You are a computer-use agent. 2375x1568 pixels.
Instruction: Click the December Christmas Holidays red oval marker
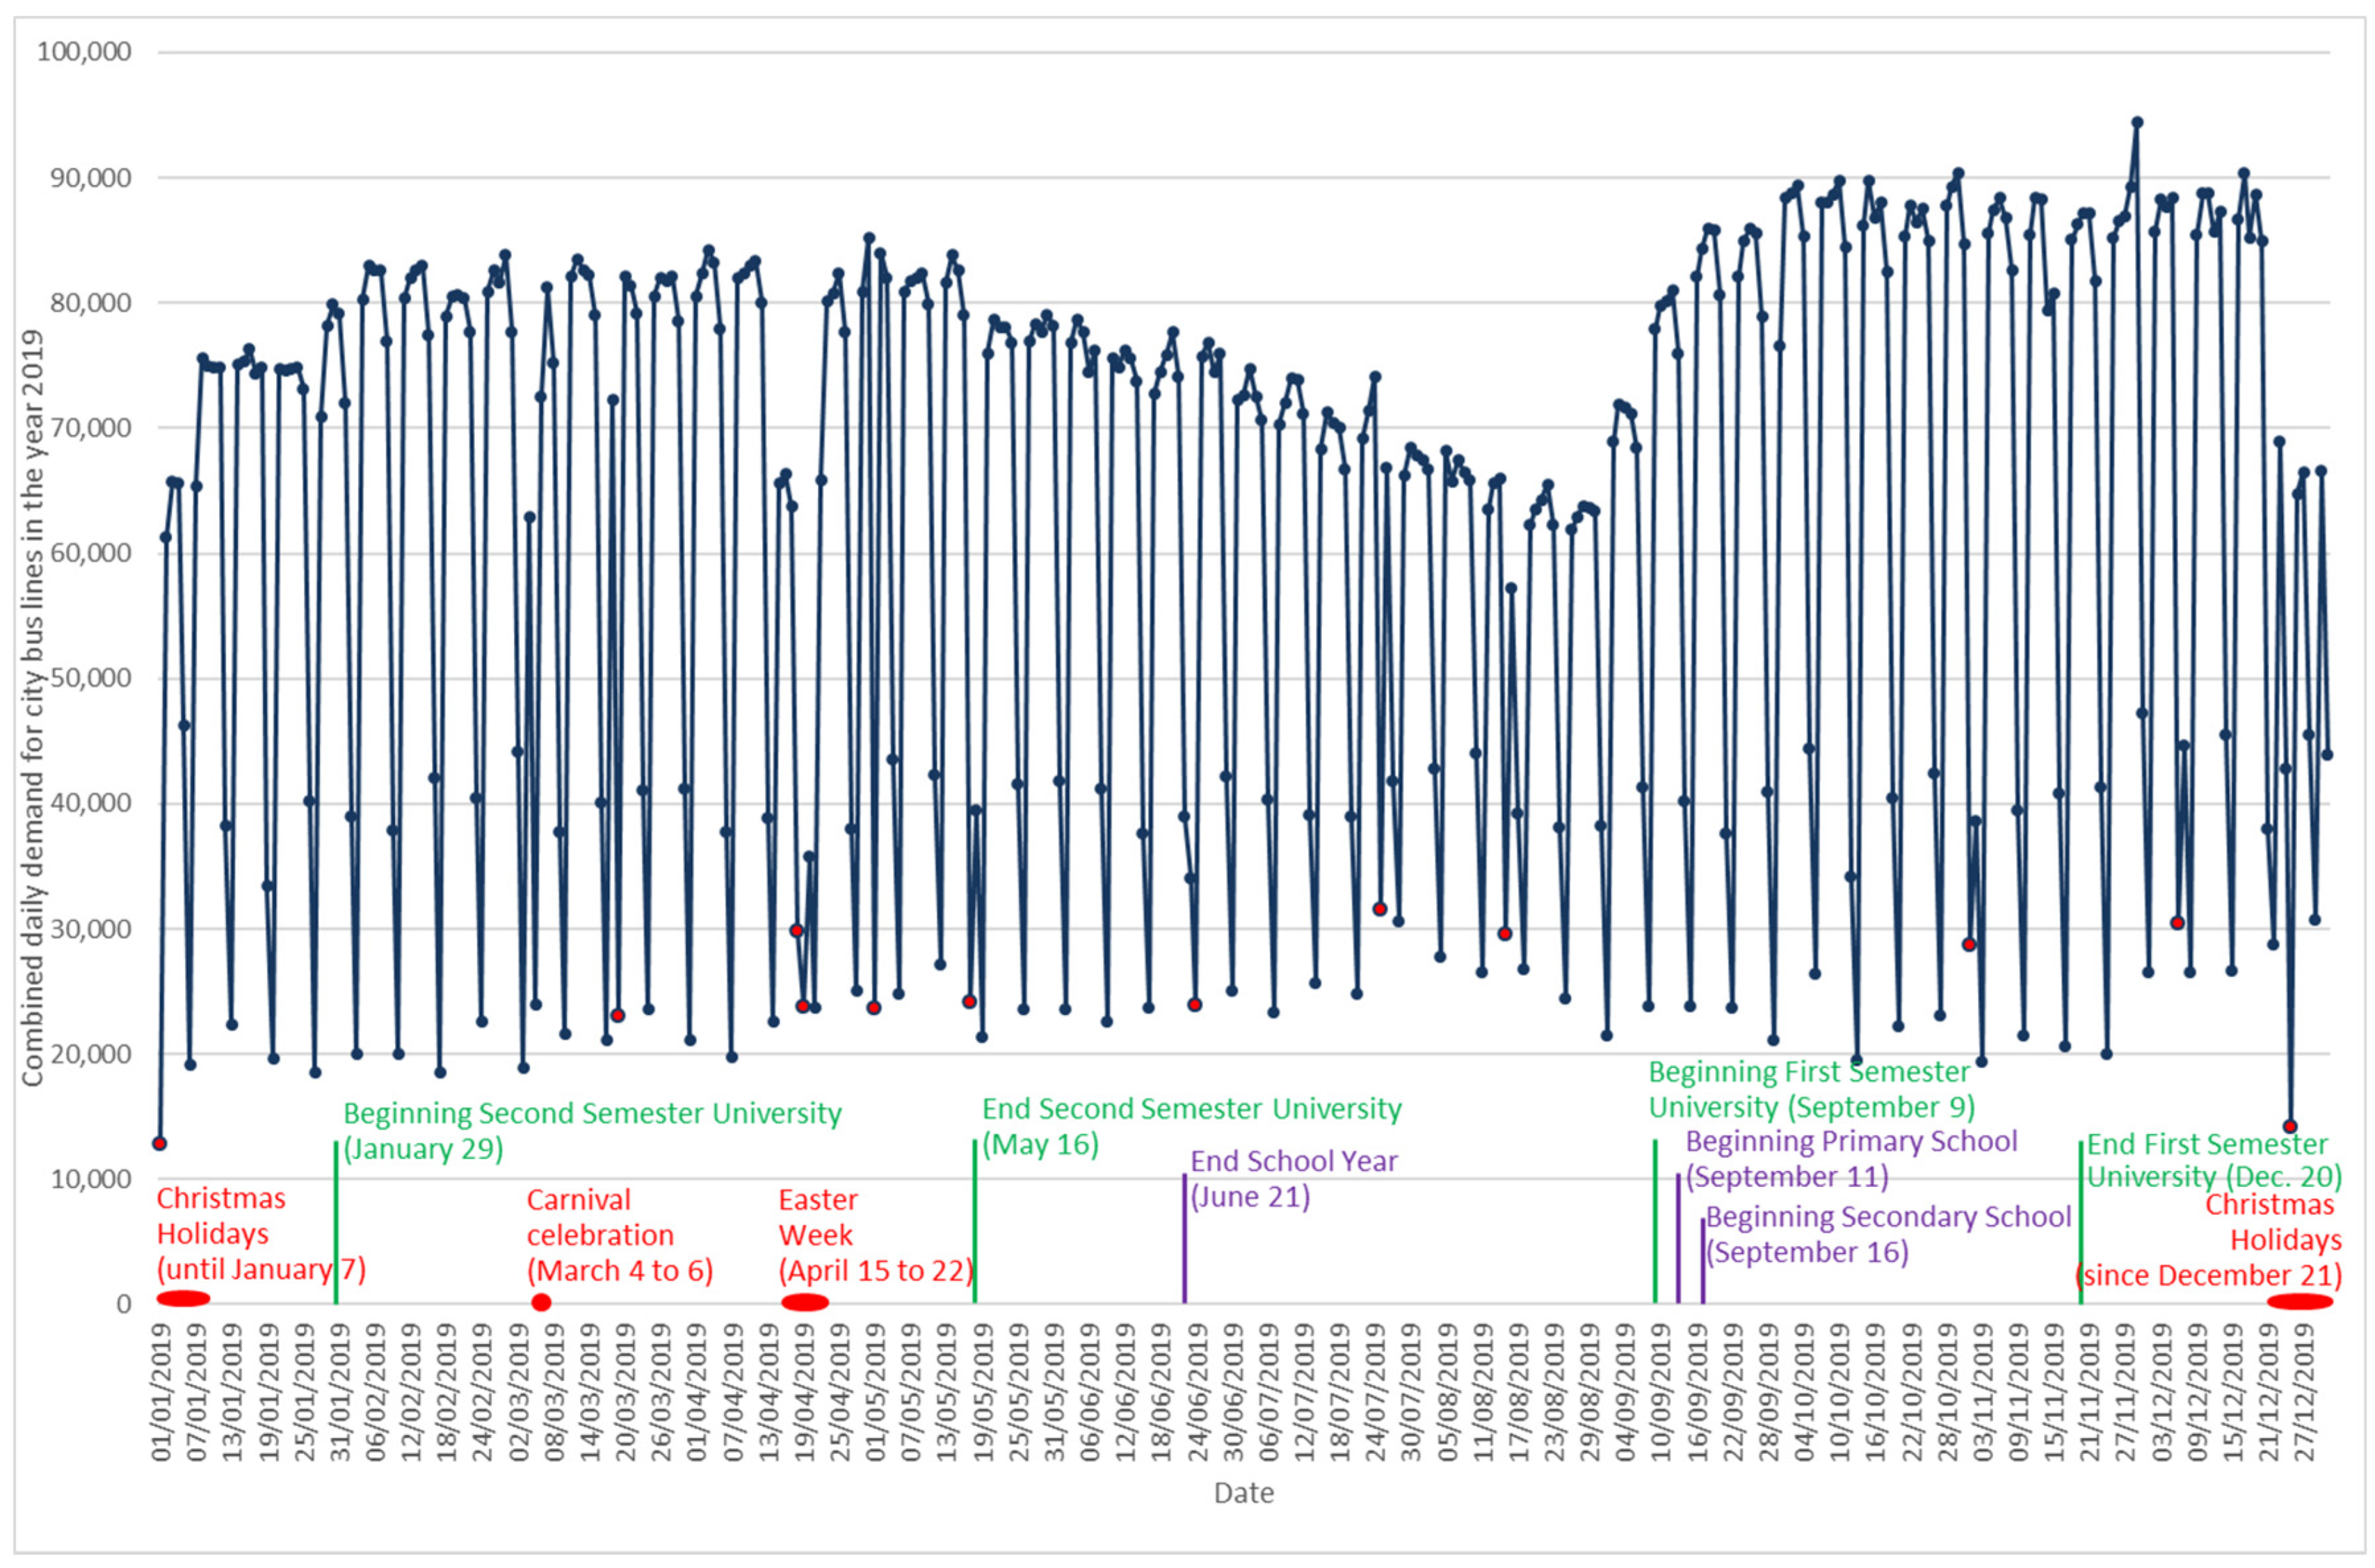click(x=2299, y=1301)
